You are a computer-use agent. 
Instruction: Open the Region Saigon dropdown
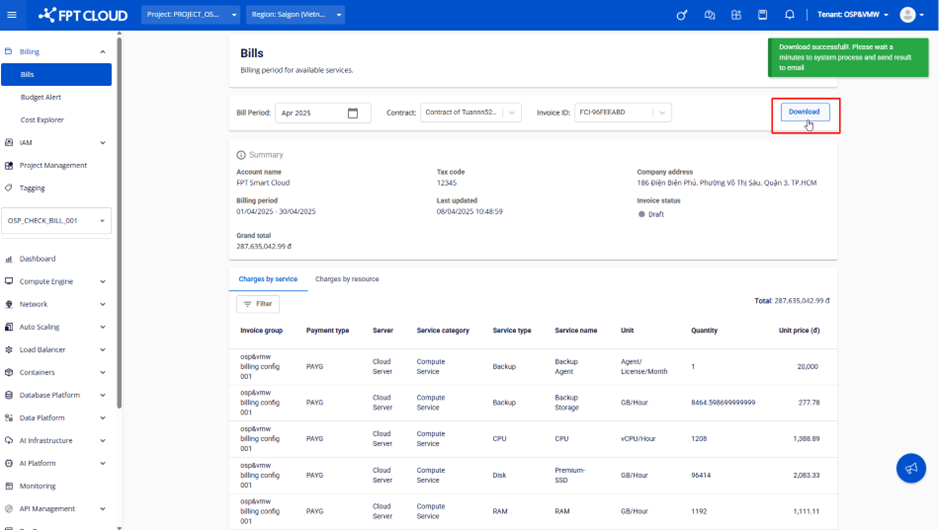[295, 15]
